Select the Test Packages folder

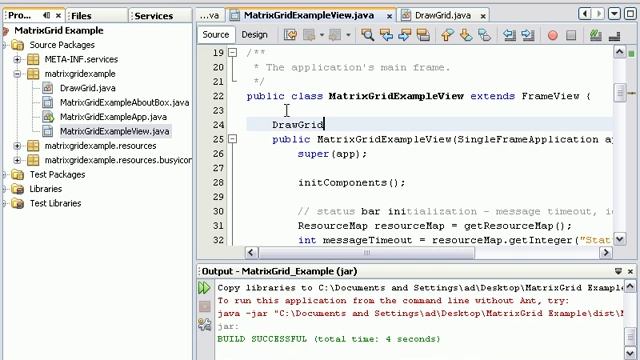(x=57, y=175)
